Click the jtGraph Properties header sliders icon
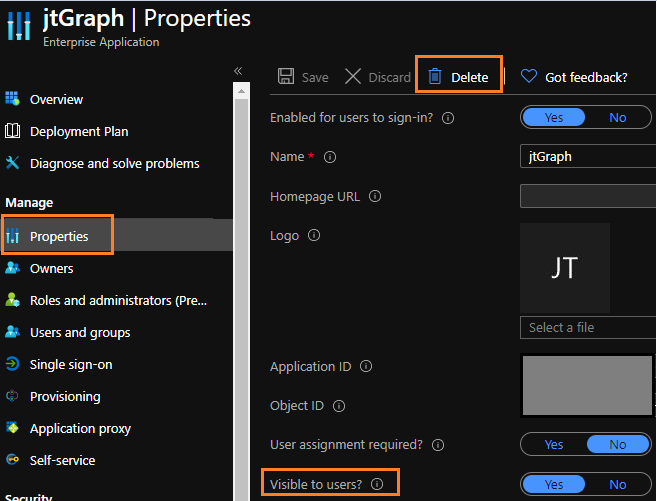 point(19,26)
